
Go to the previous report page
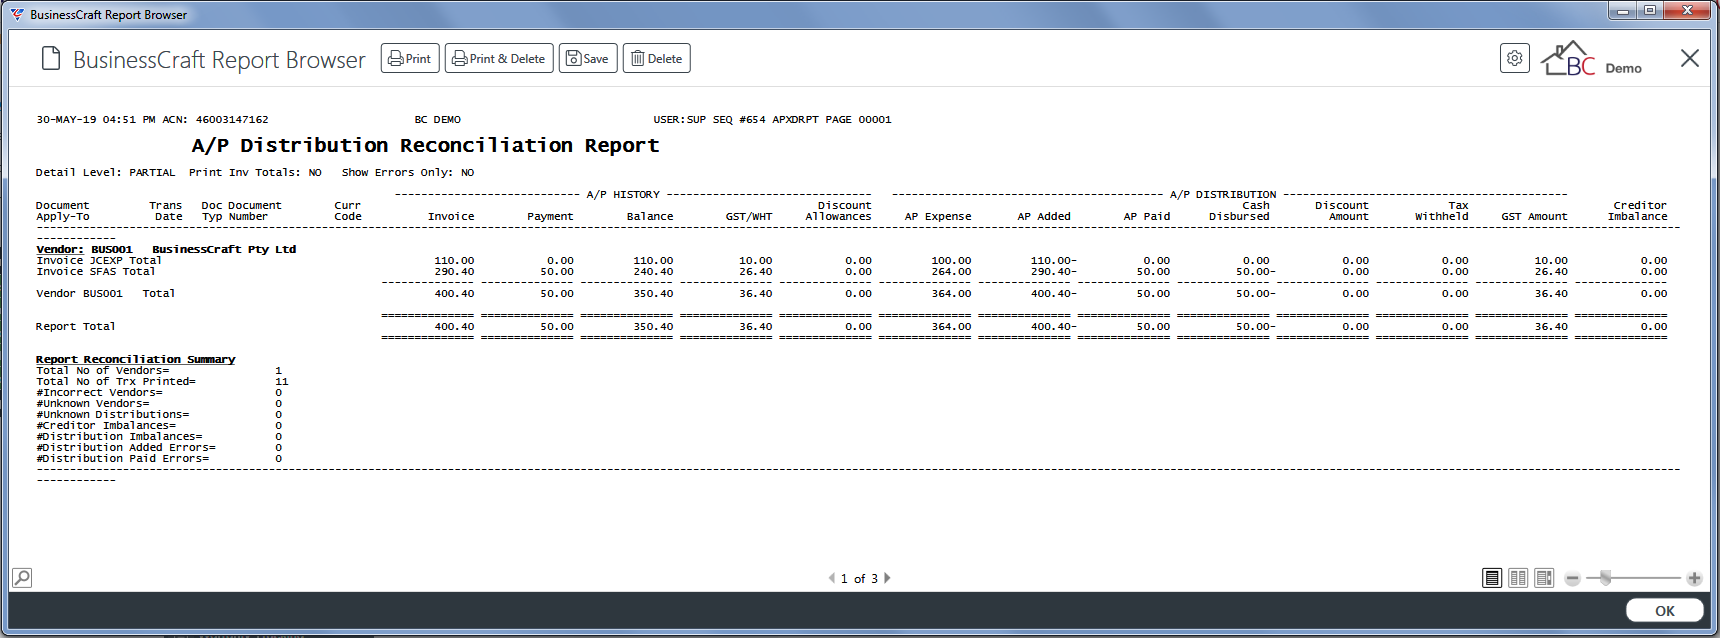point(831,578)
